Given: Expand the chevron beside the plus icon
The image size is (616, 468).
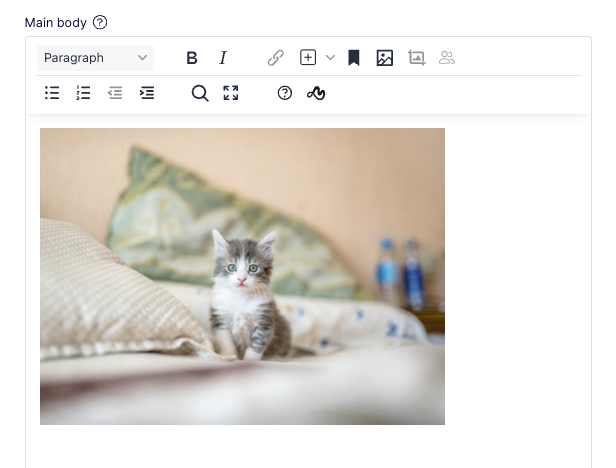Looking at the screenshot, I should [x=330, y=58].
